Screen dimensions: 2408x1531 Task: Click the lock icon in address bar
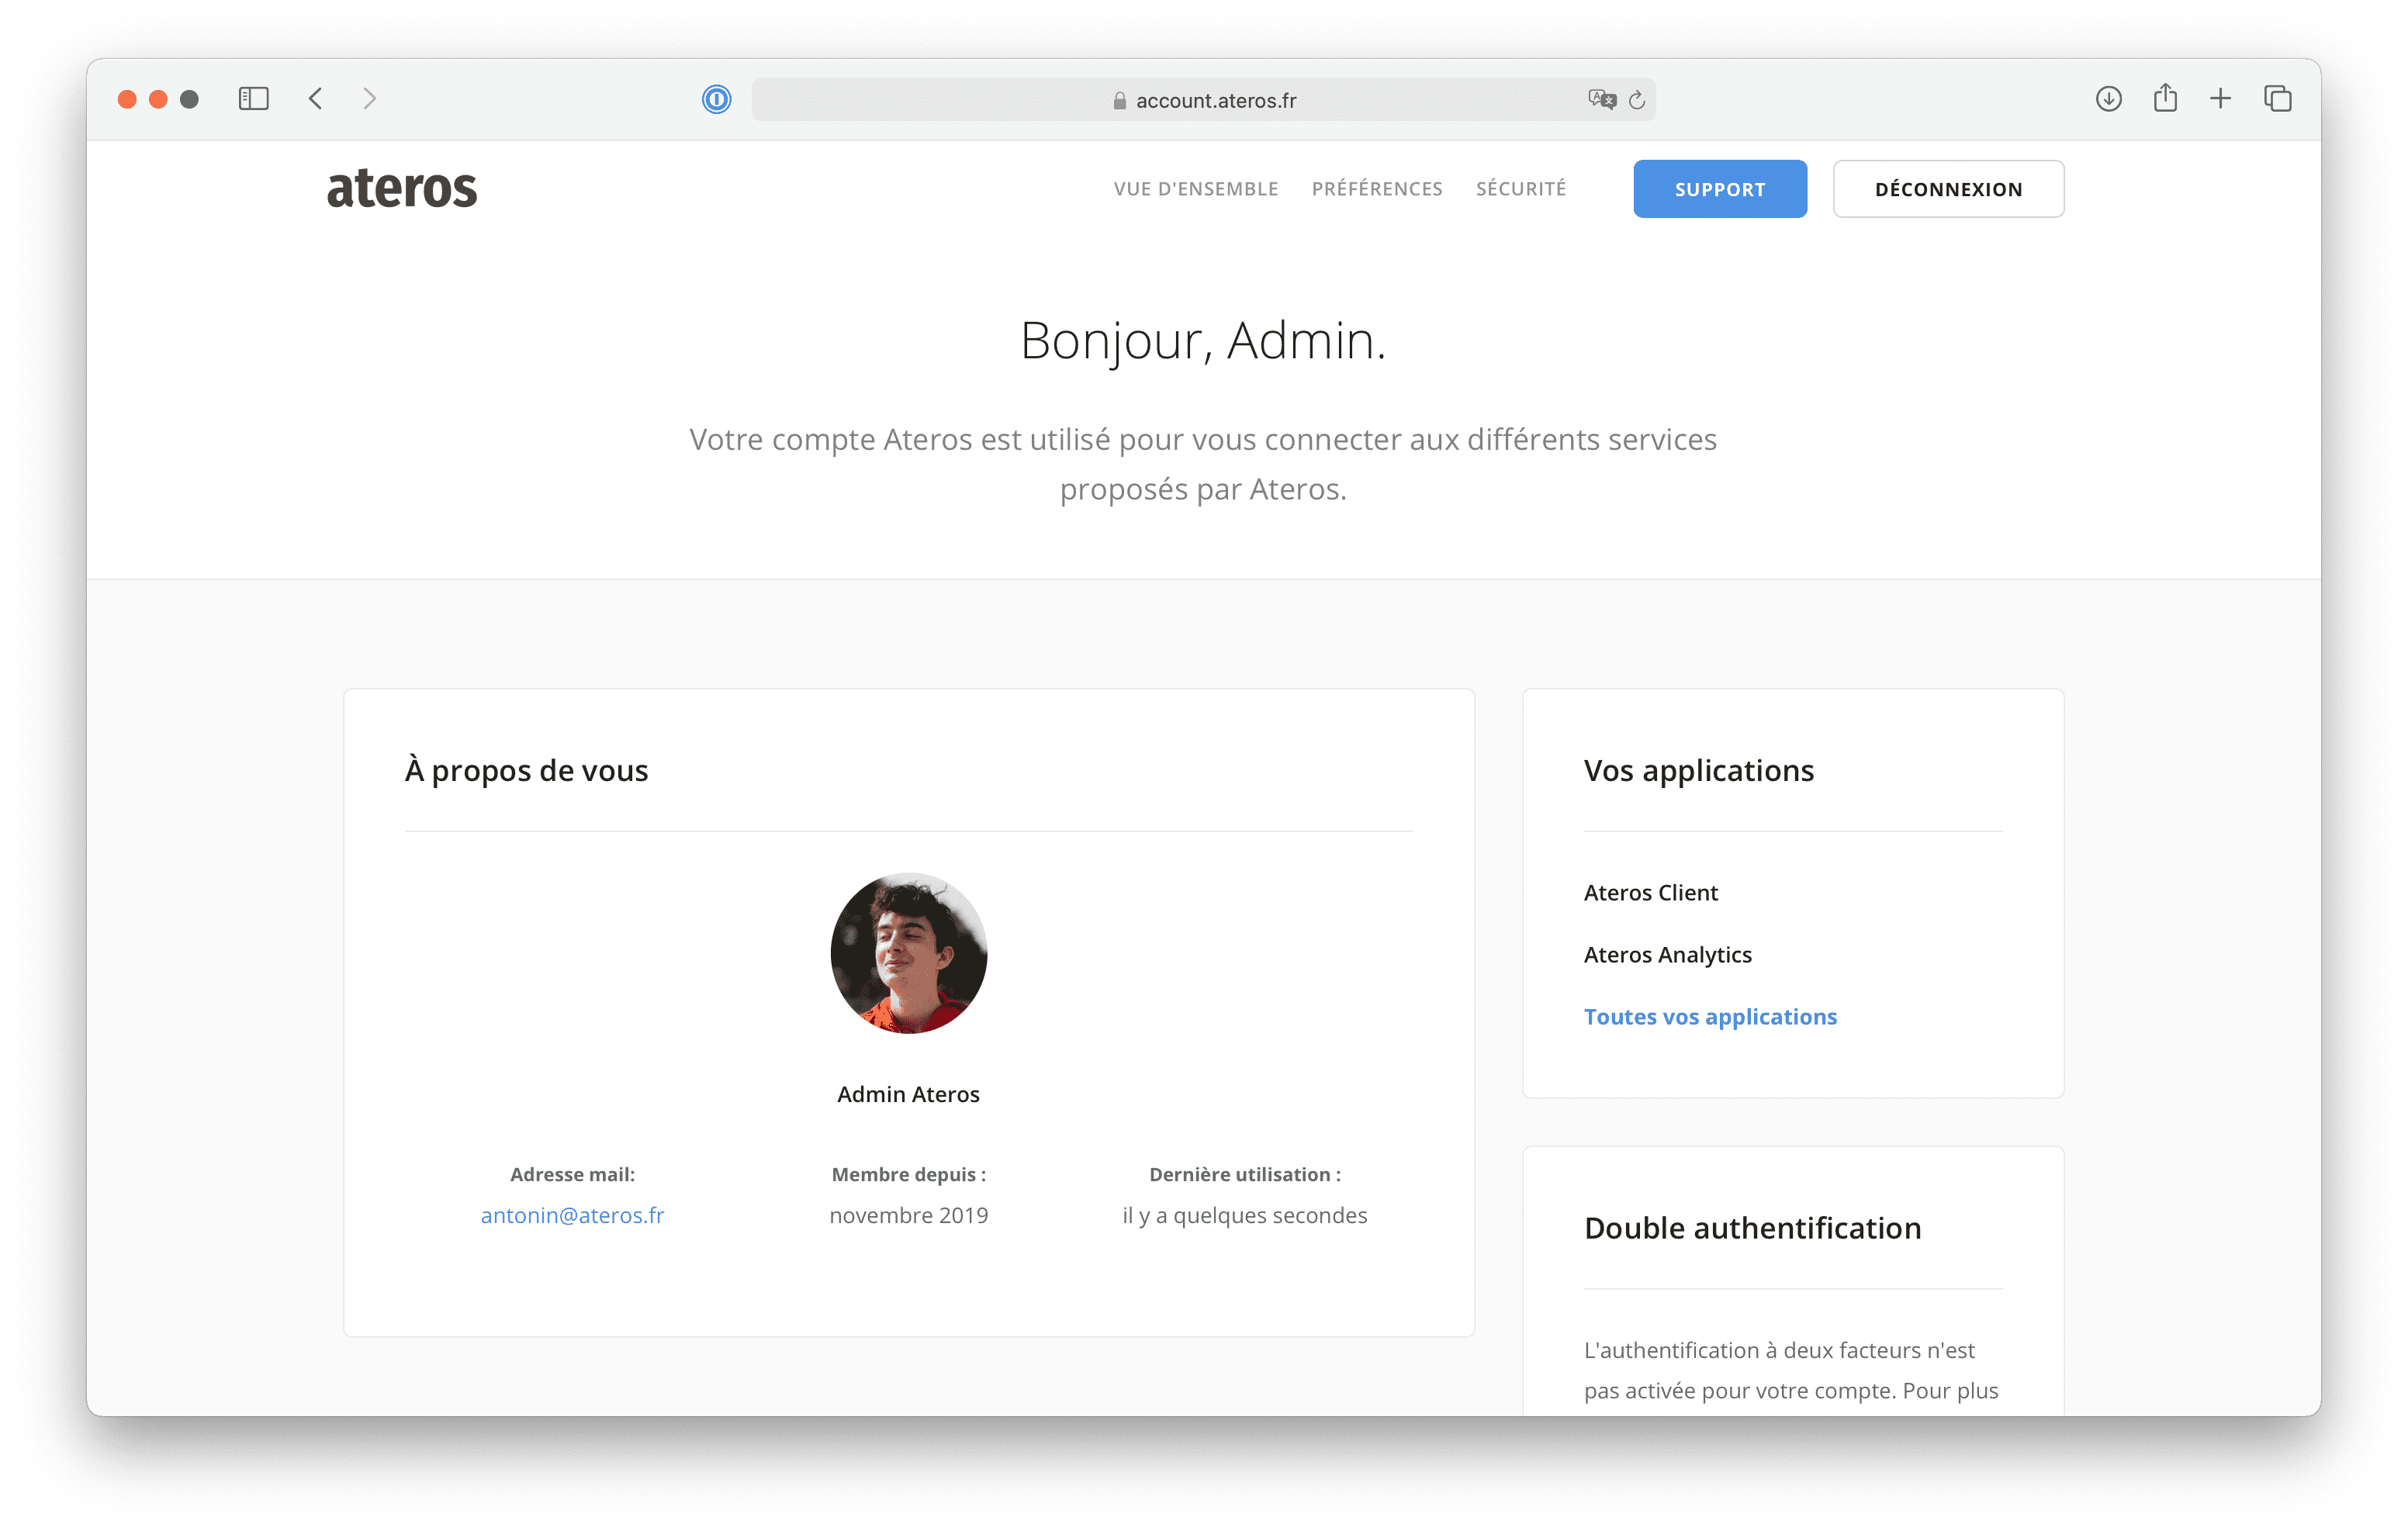click(x=1119, y=101)
